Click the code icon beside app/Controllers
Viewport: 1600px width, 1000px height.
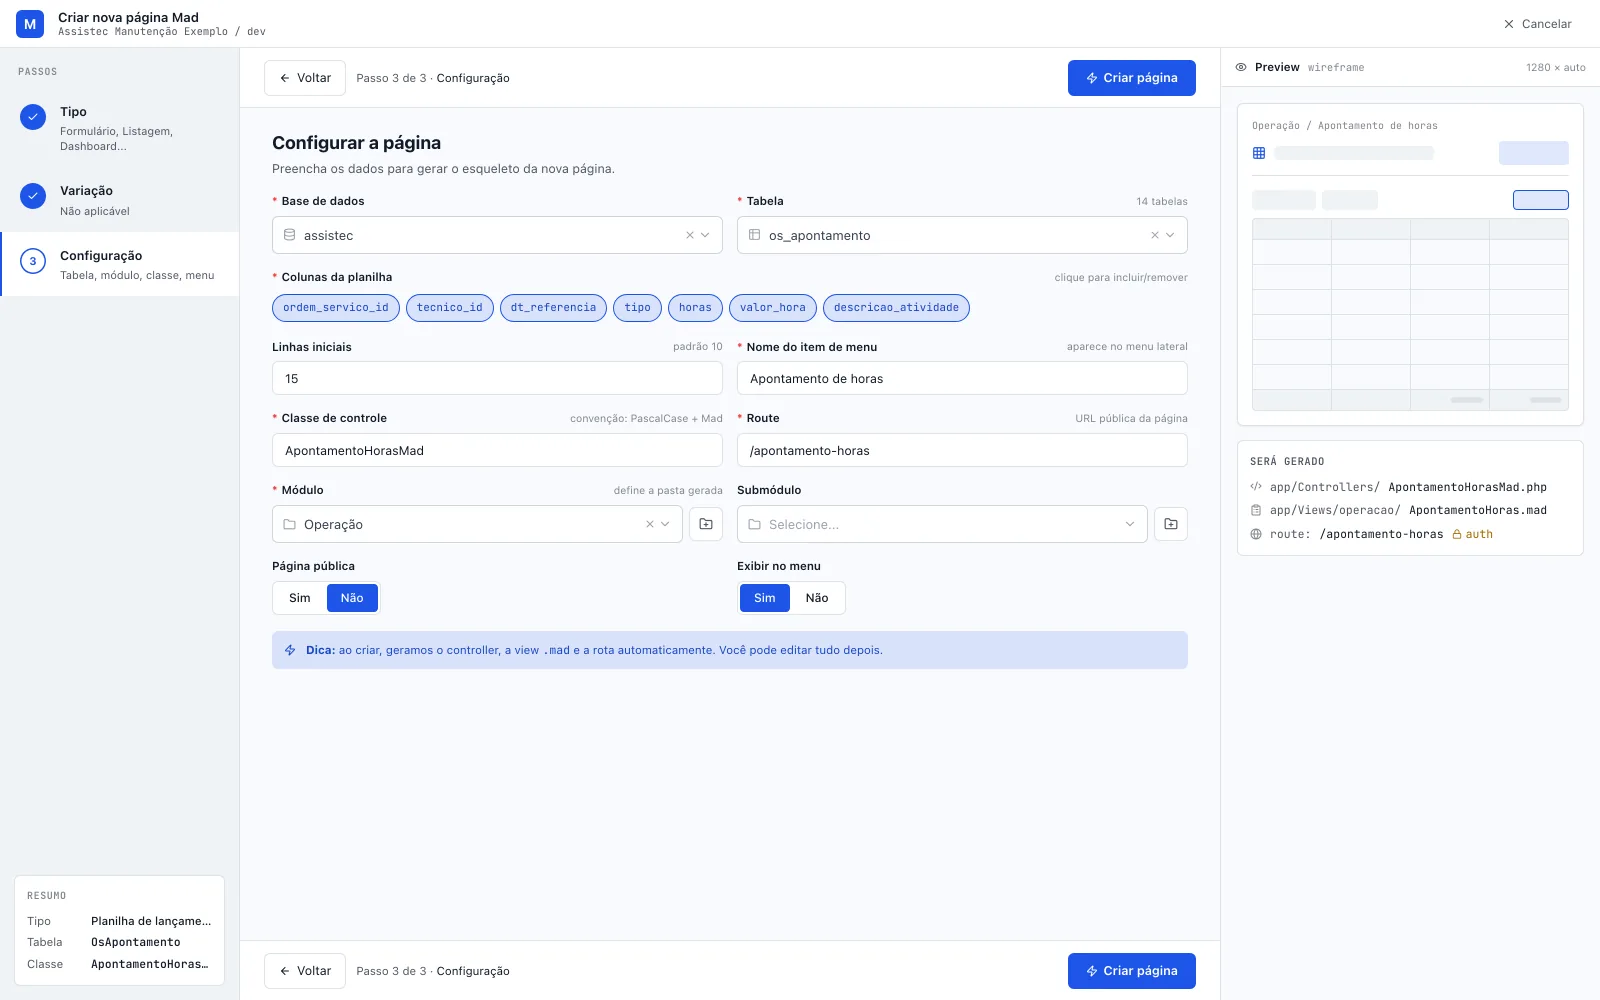click(x=1256, y=487)
